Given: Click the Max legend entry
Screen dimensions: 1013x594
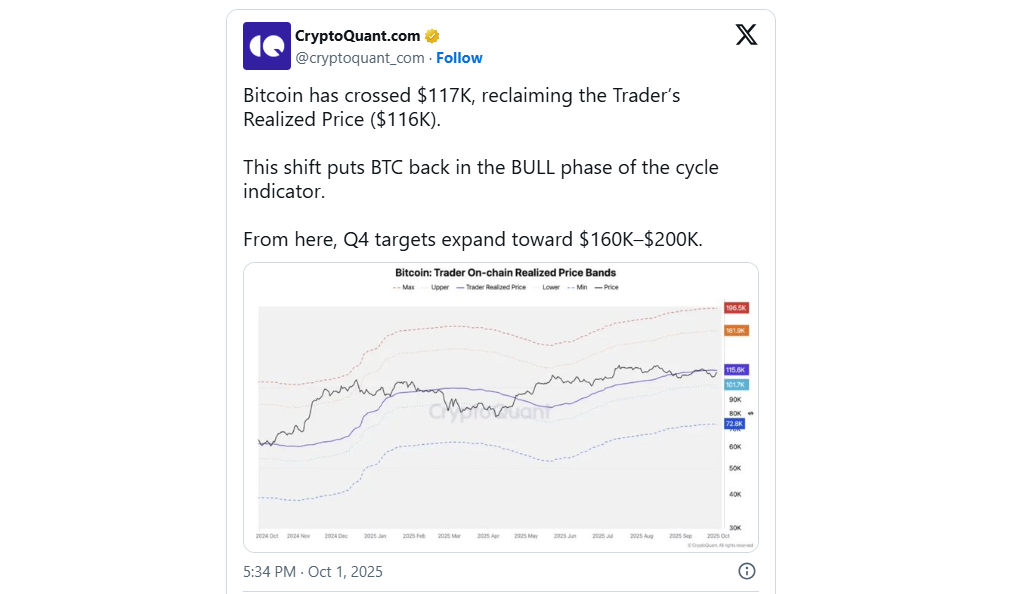Looking at the screenshot, I should [404, 287].
